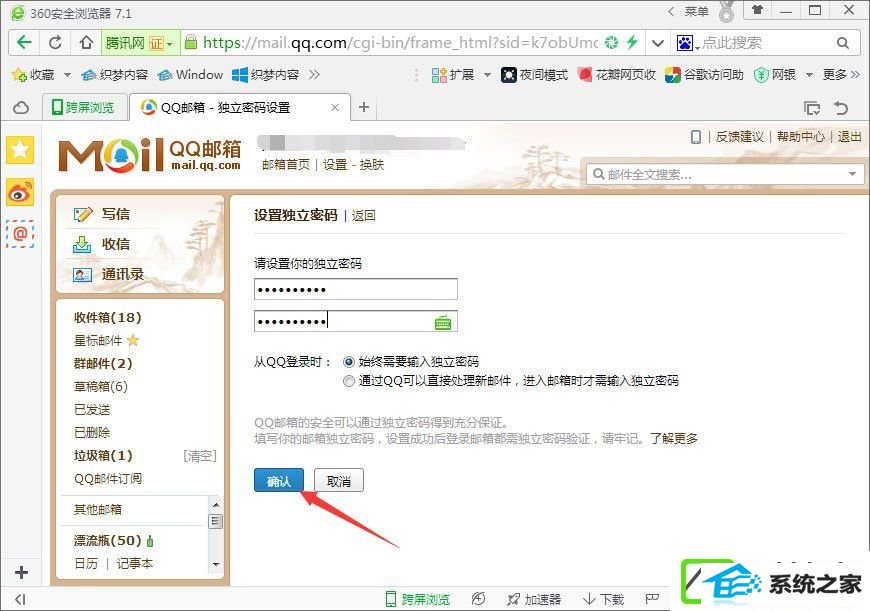Open the tab list window icon
870x611 pixels.
[812, 108]
